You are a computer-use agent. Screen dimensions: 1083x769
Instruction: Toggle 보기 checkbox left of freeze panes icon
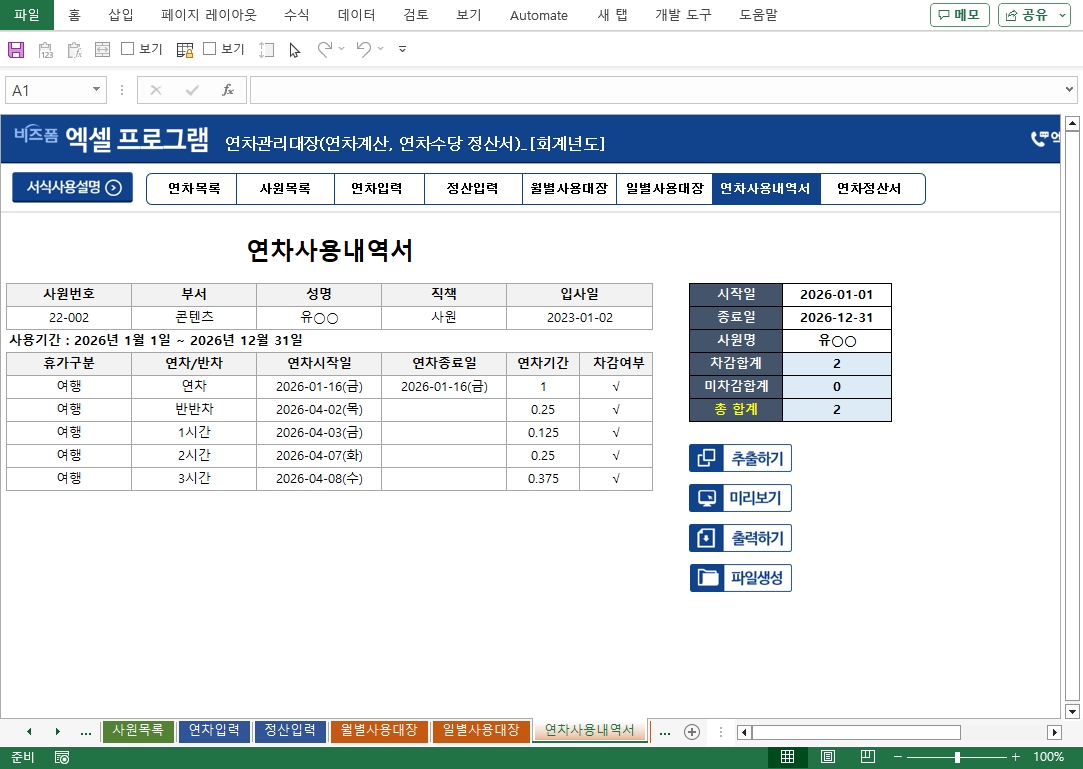[x=128, y=49]
